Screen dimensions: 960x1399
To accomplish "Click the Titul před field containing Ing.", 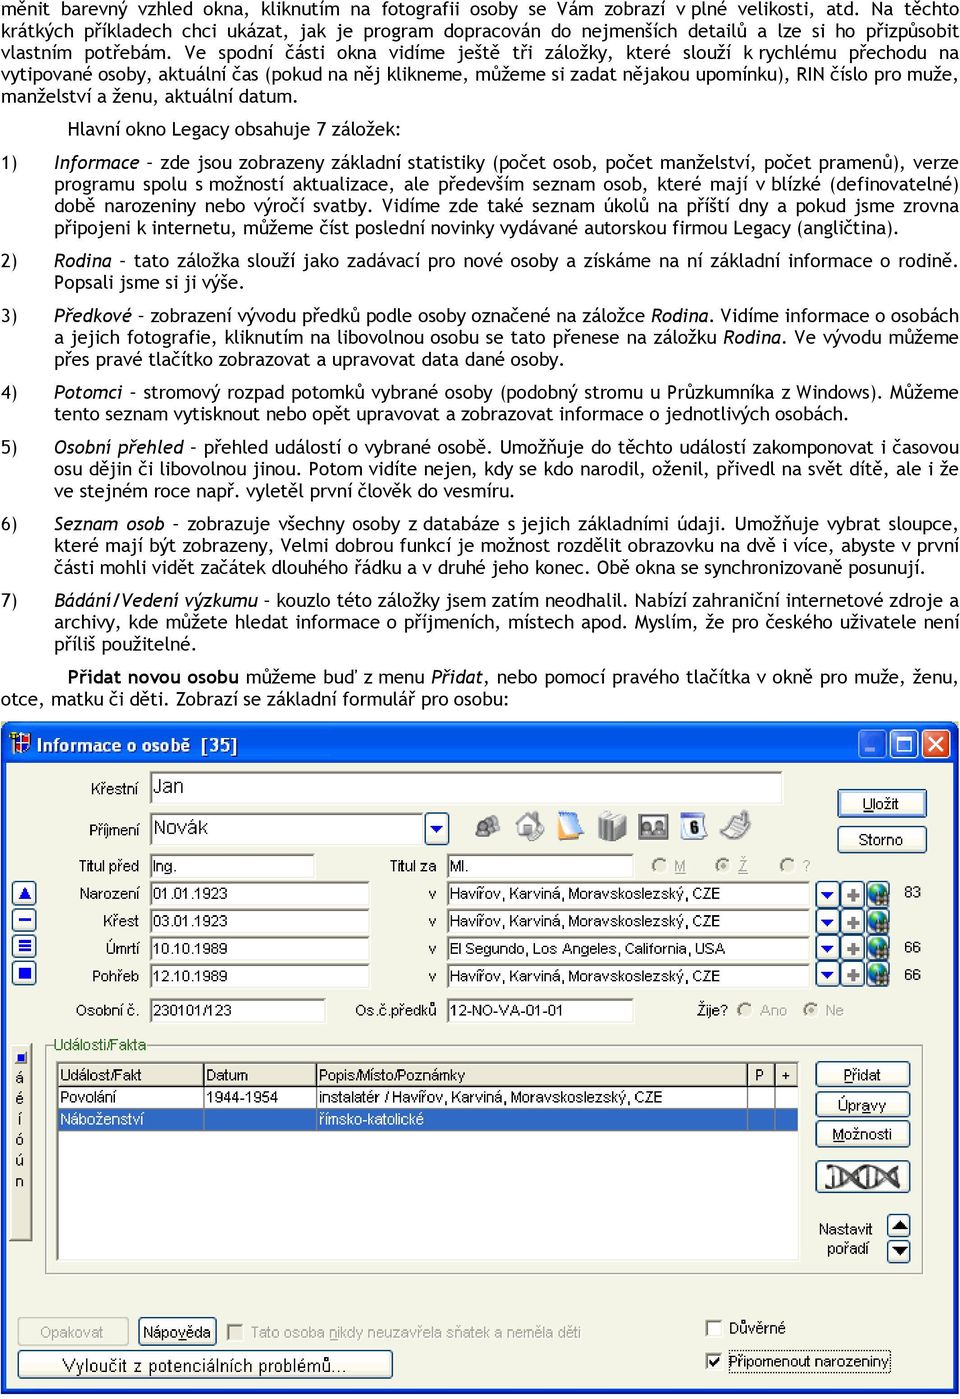I will (x=232, y=866).
